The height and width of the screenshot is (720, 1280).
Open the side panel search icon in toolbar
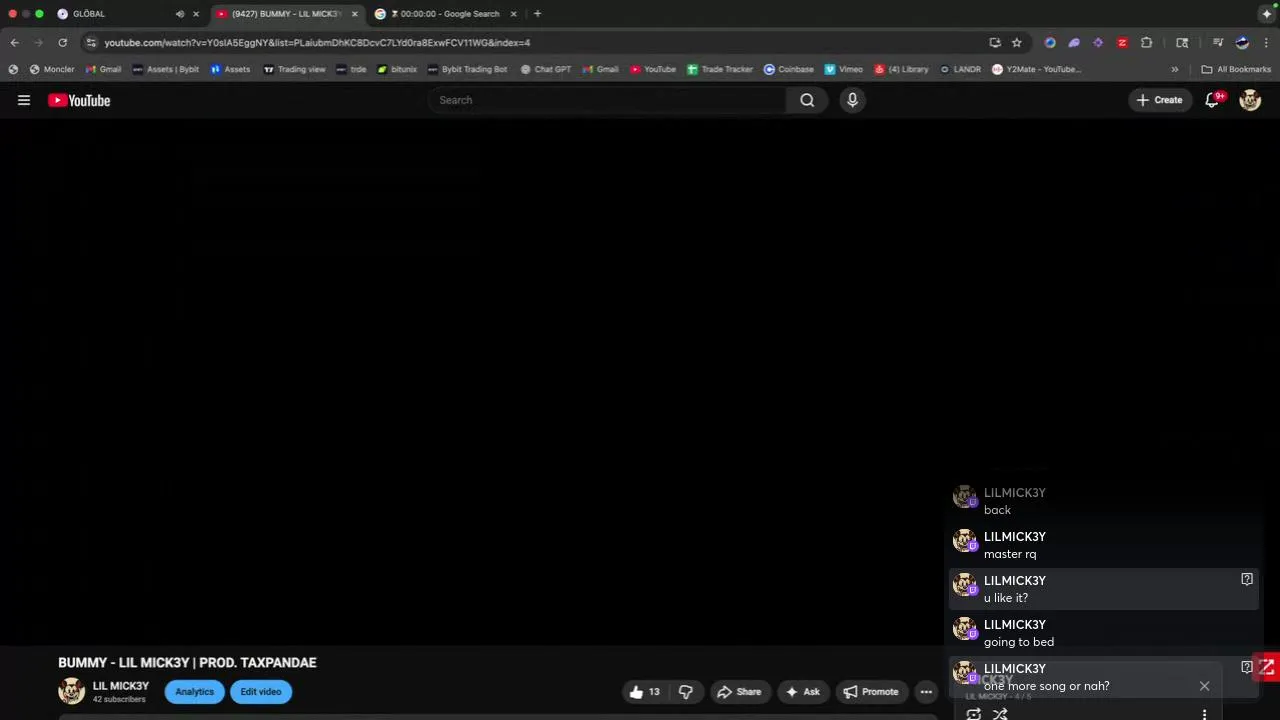point(1182,43)
